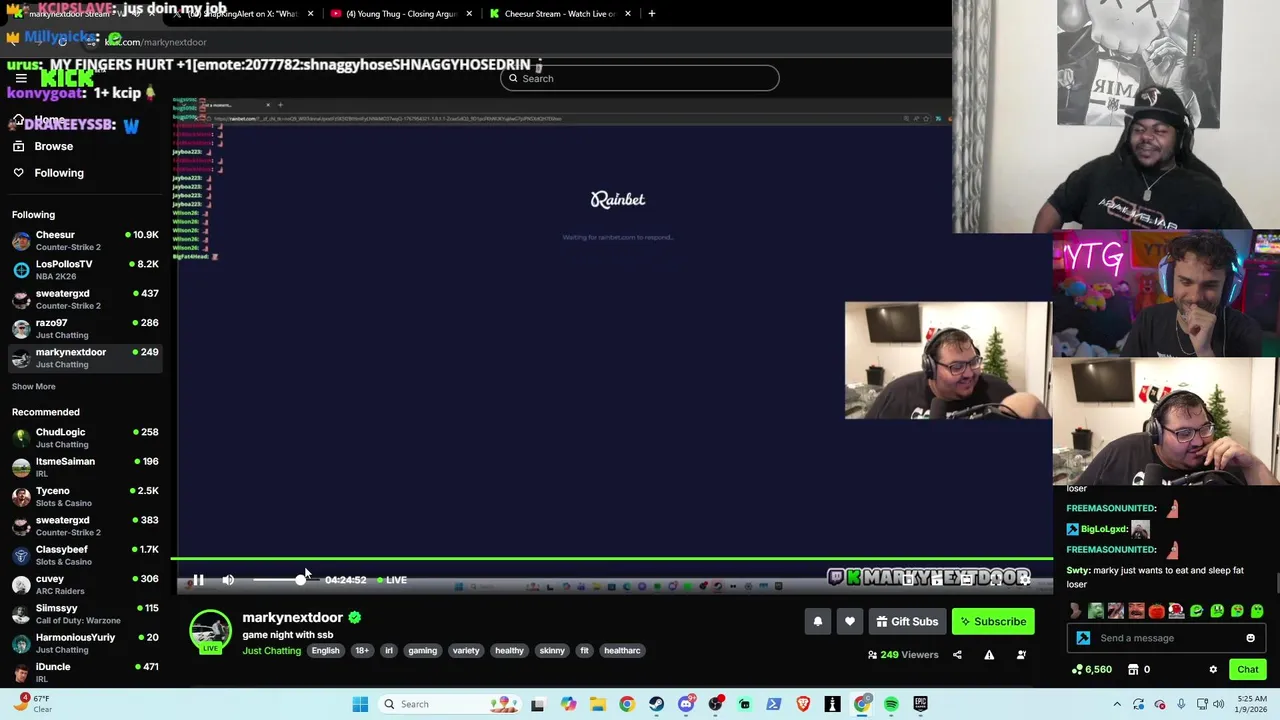This screenshot has height=720, width=1280.
Task: Open the recommended channel iDuncle
Action: pos(85,672)
